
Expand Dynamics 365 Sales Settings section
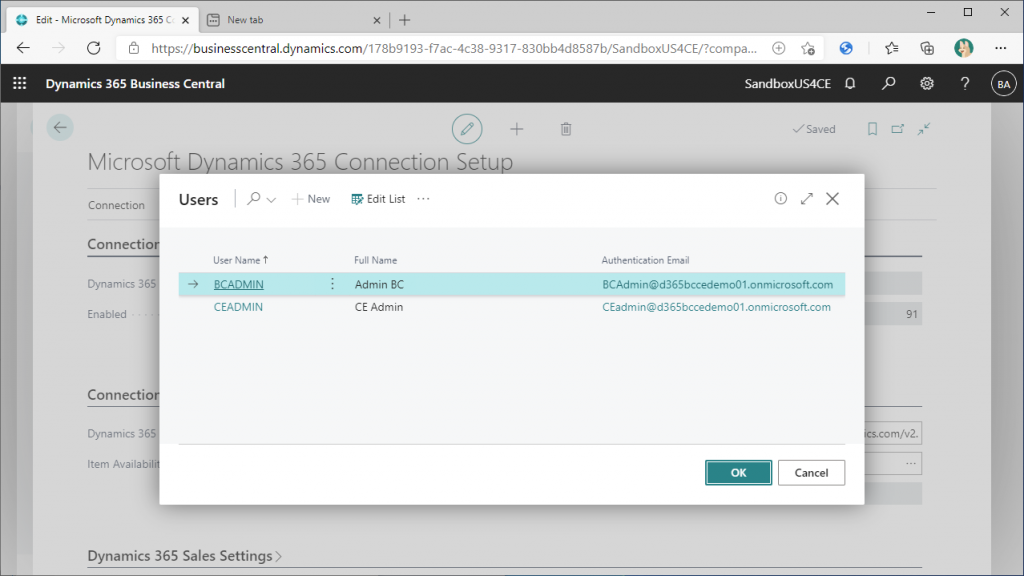point(185,556)
